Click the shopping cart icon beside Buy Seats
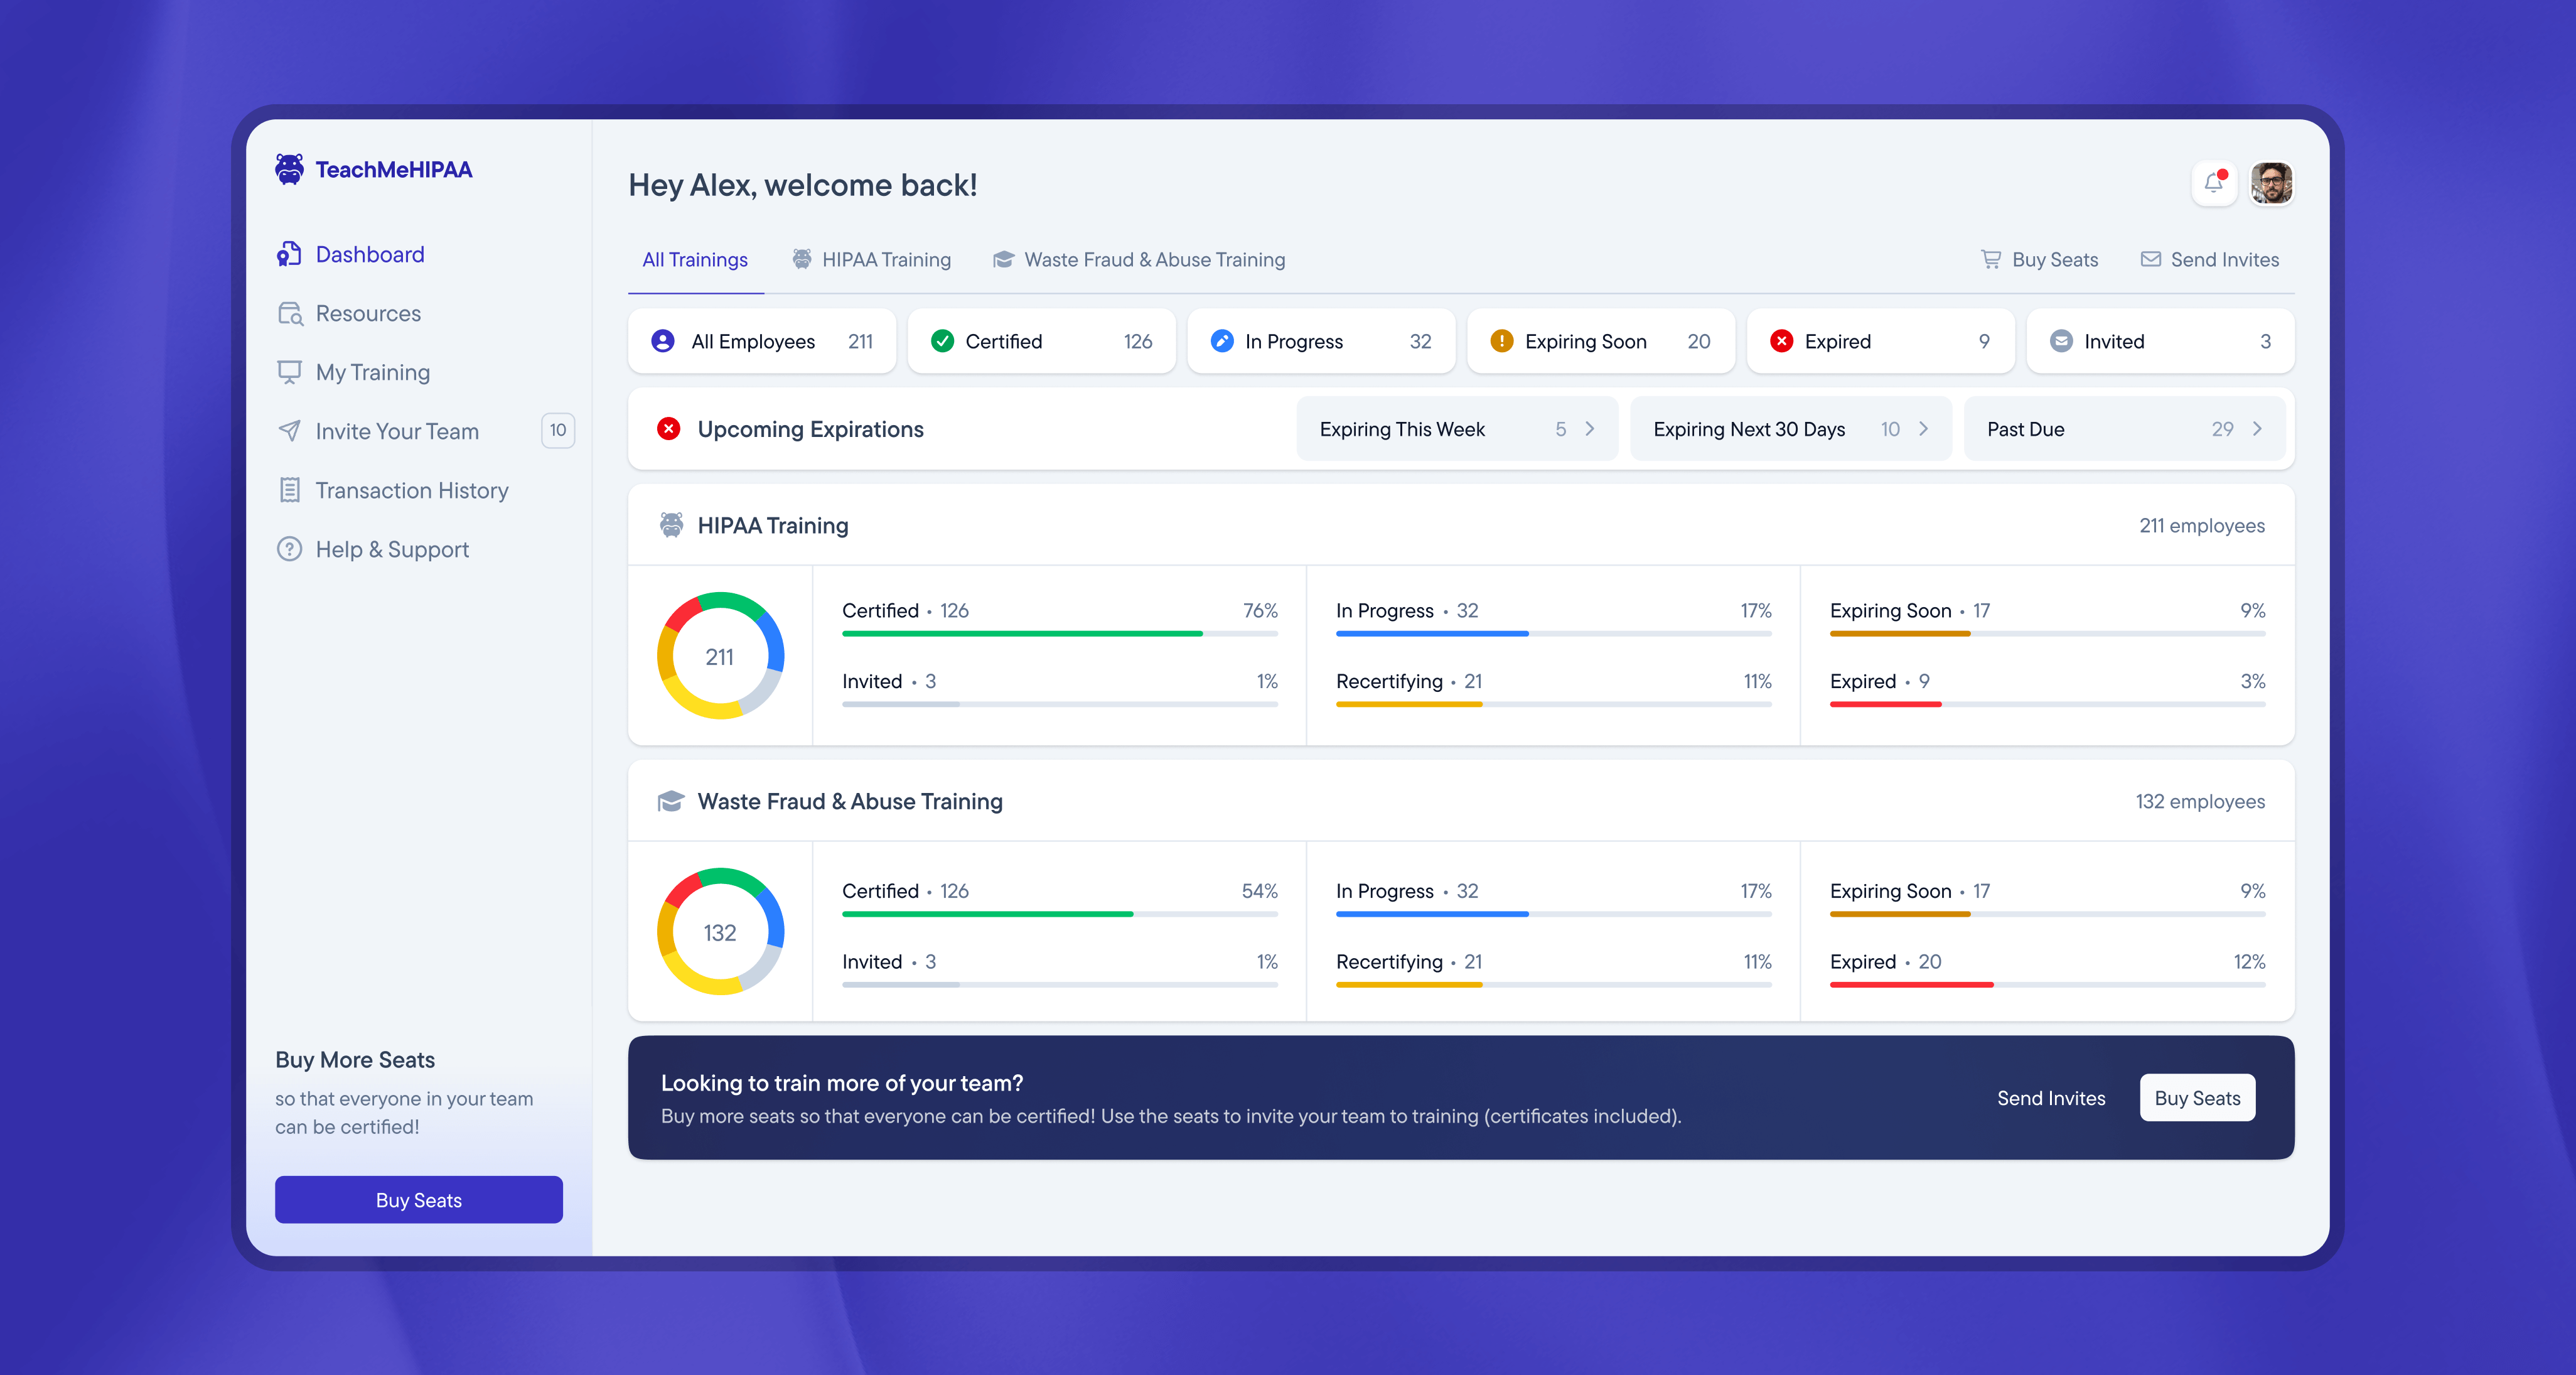This screenshot has height=1375, width=2576. click(x=1991, y=259)
